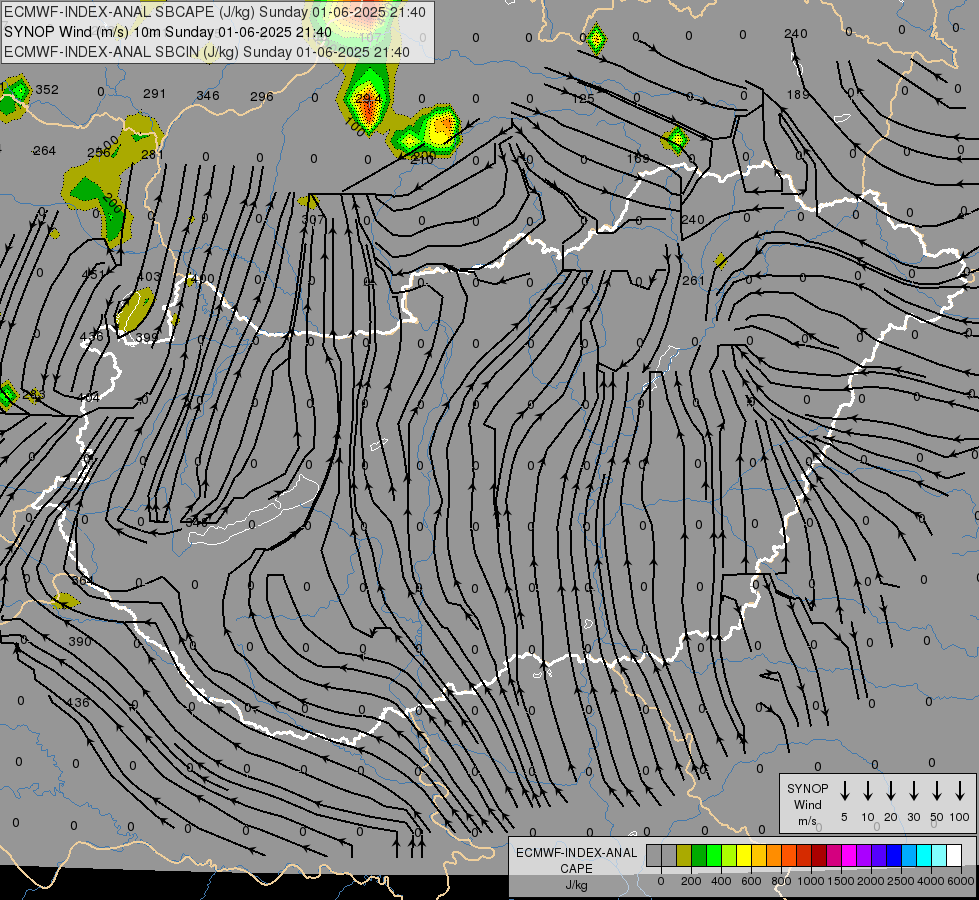
Task: Click the 20 m/s wind arrow in legend
Action: [891, 791]
